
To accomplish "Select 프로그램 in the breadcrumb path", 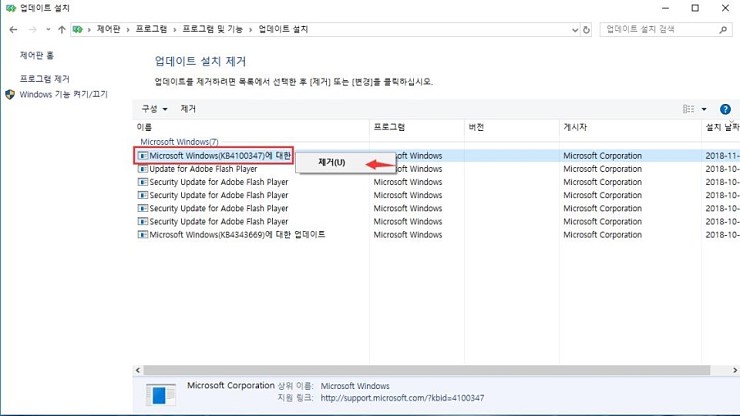I will point(151,29).
